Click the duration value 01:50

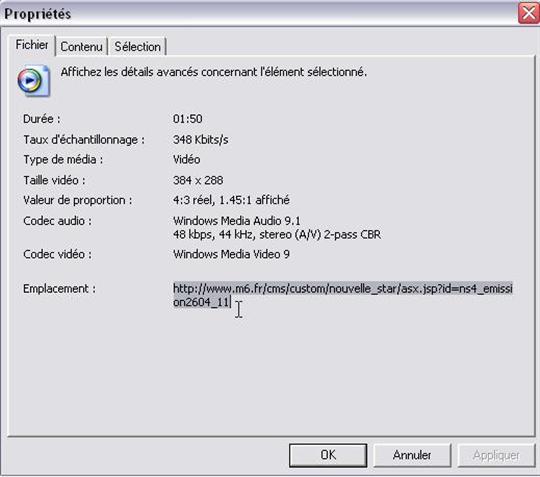187,119
